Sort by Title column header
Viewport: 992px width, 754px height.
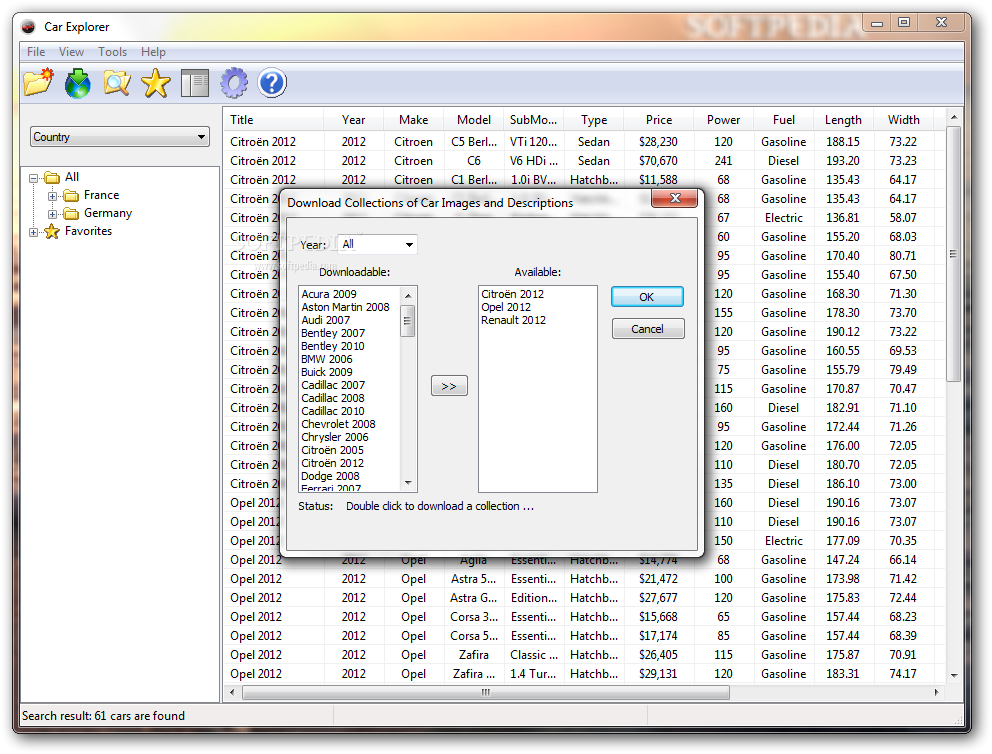(274, 120)
